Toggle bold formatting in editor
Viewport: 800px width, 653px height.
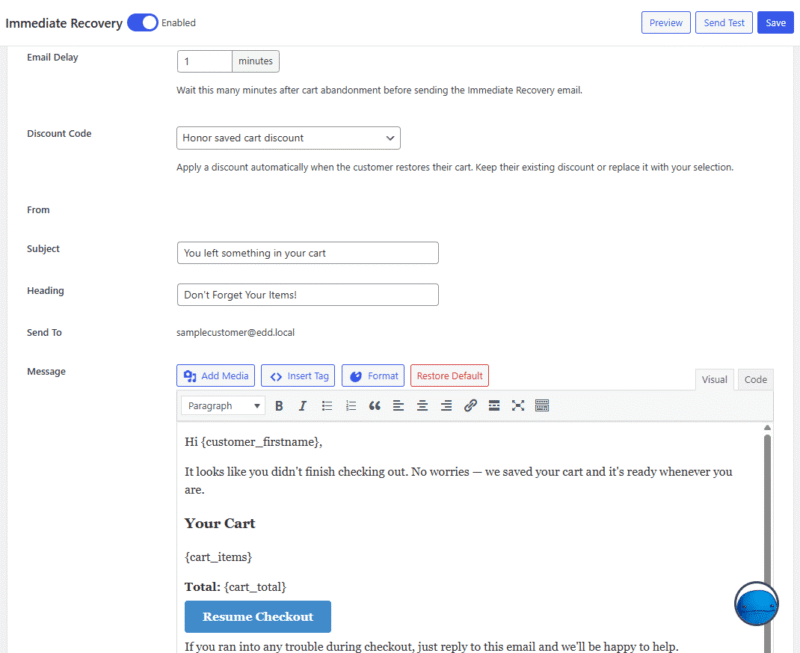pyautogui.click(x=279, y=406)
